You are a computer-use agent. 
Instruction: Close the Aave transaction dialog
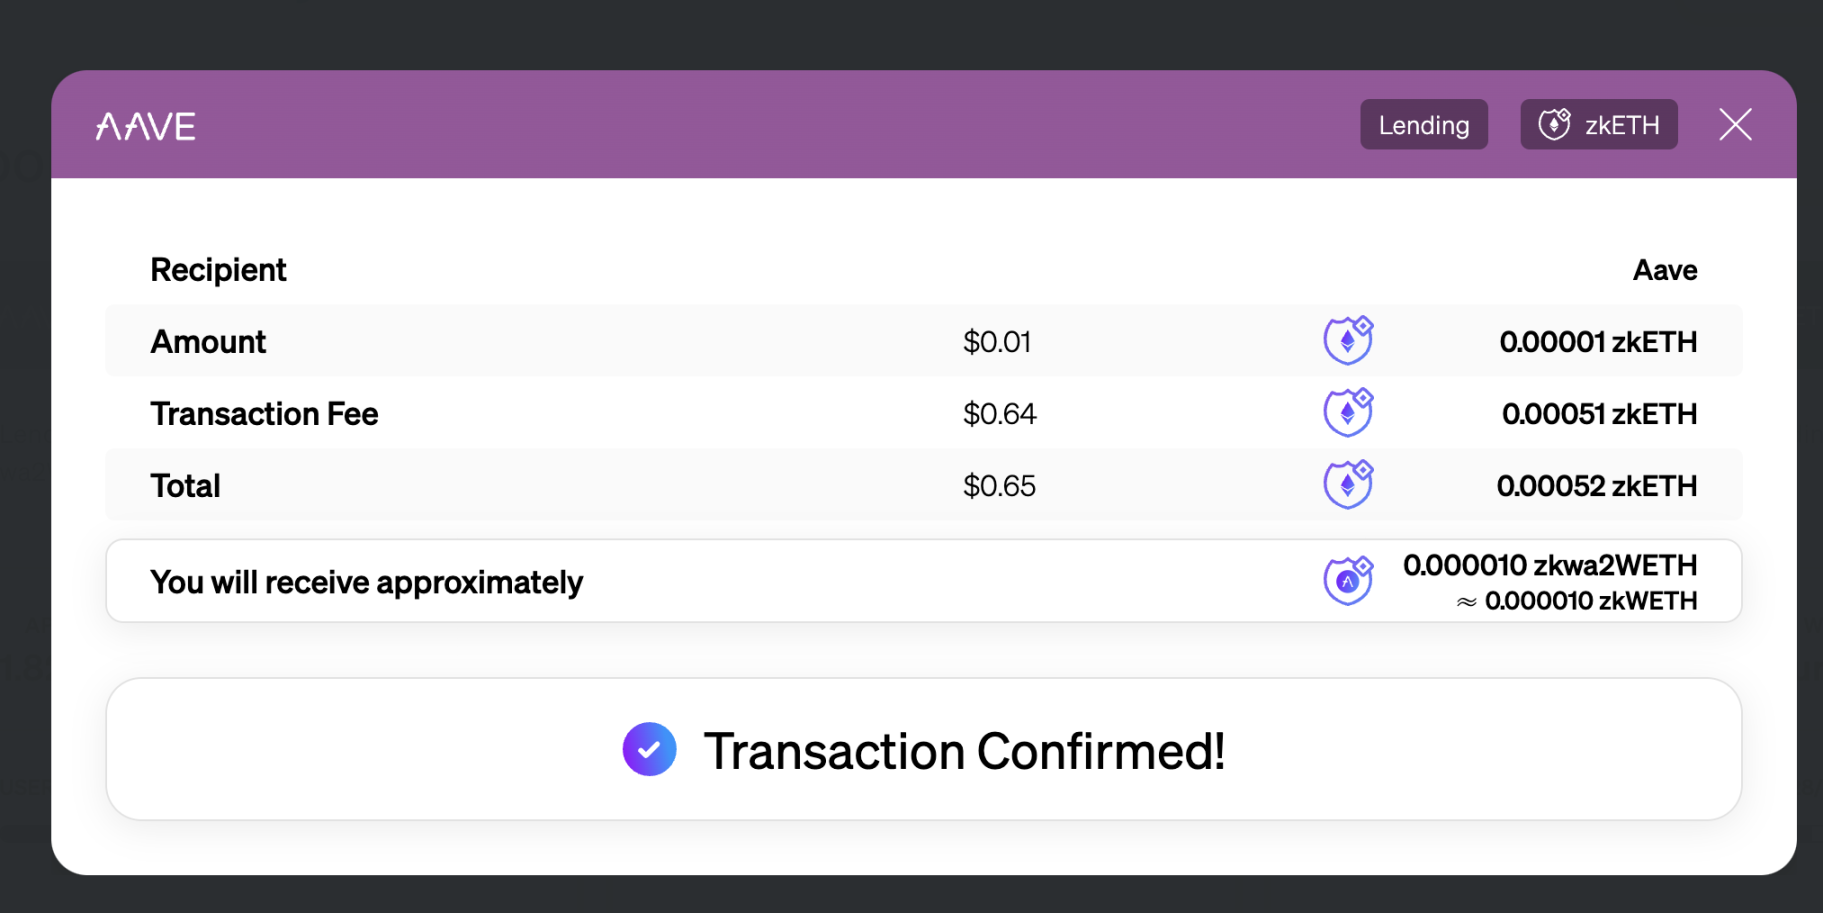click(x=1735, y=125)
